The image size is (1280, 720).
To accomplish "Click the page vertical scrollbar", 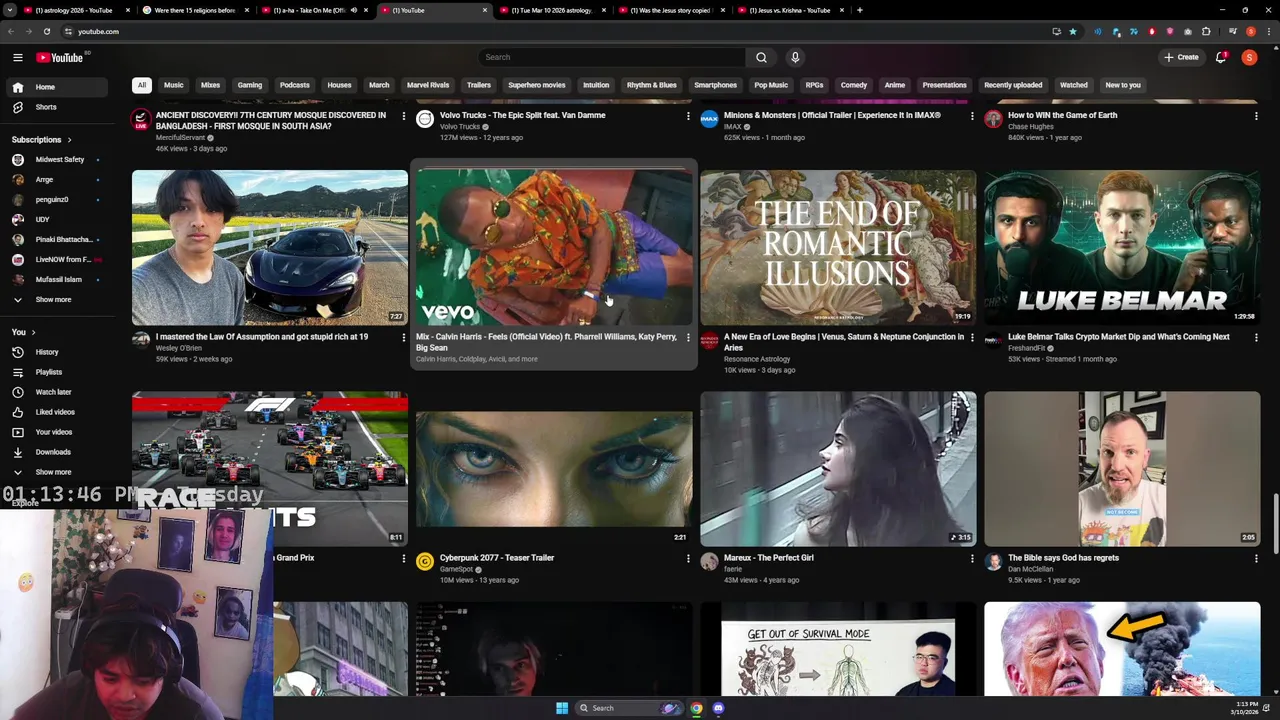I will pos(1275,523).
